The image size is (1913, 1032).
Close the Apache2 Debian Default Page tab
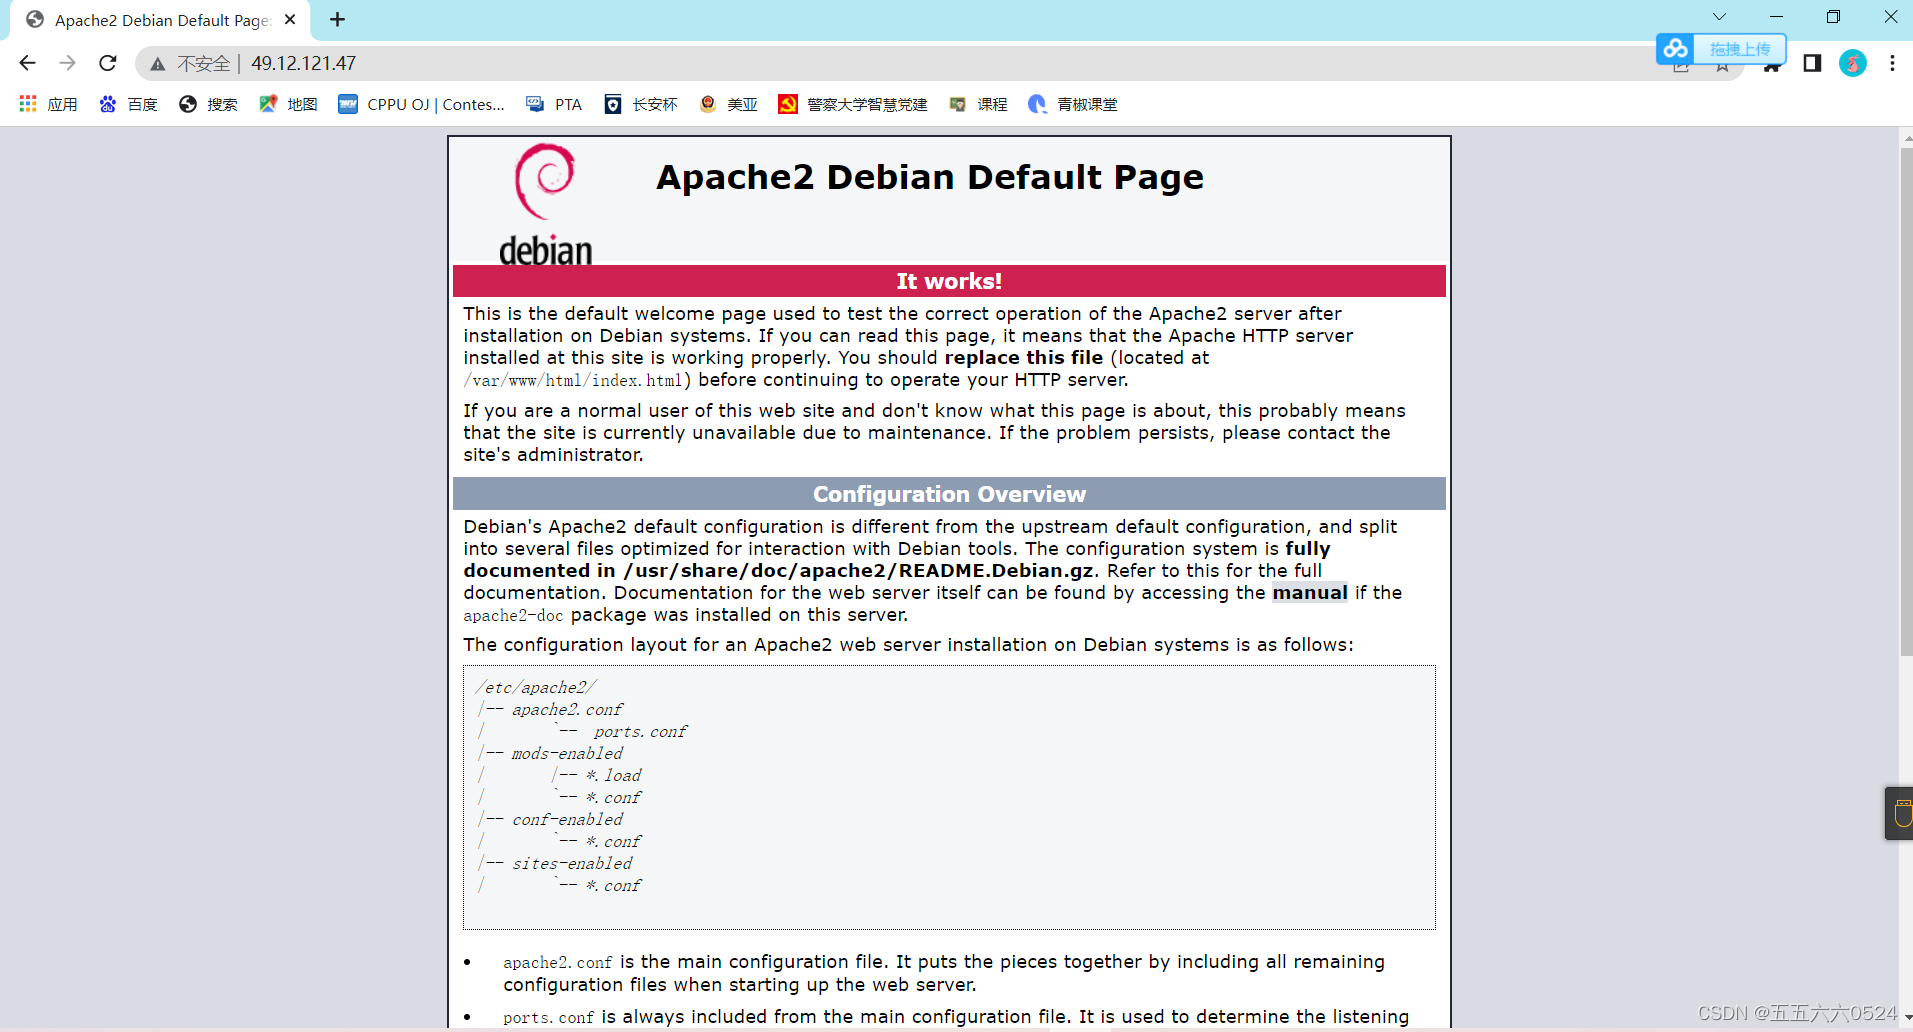290,19
